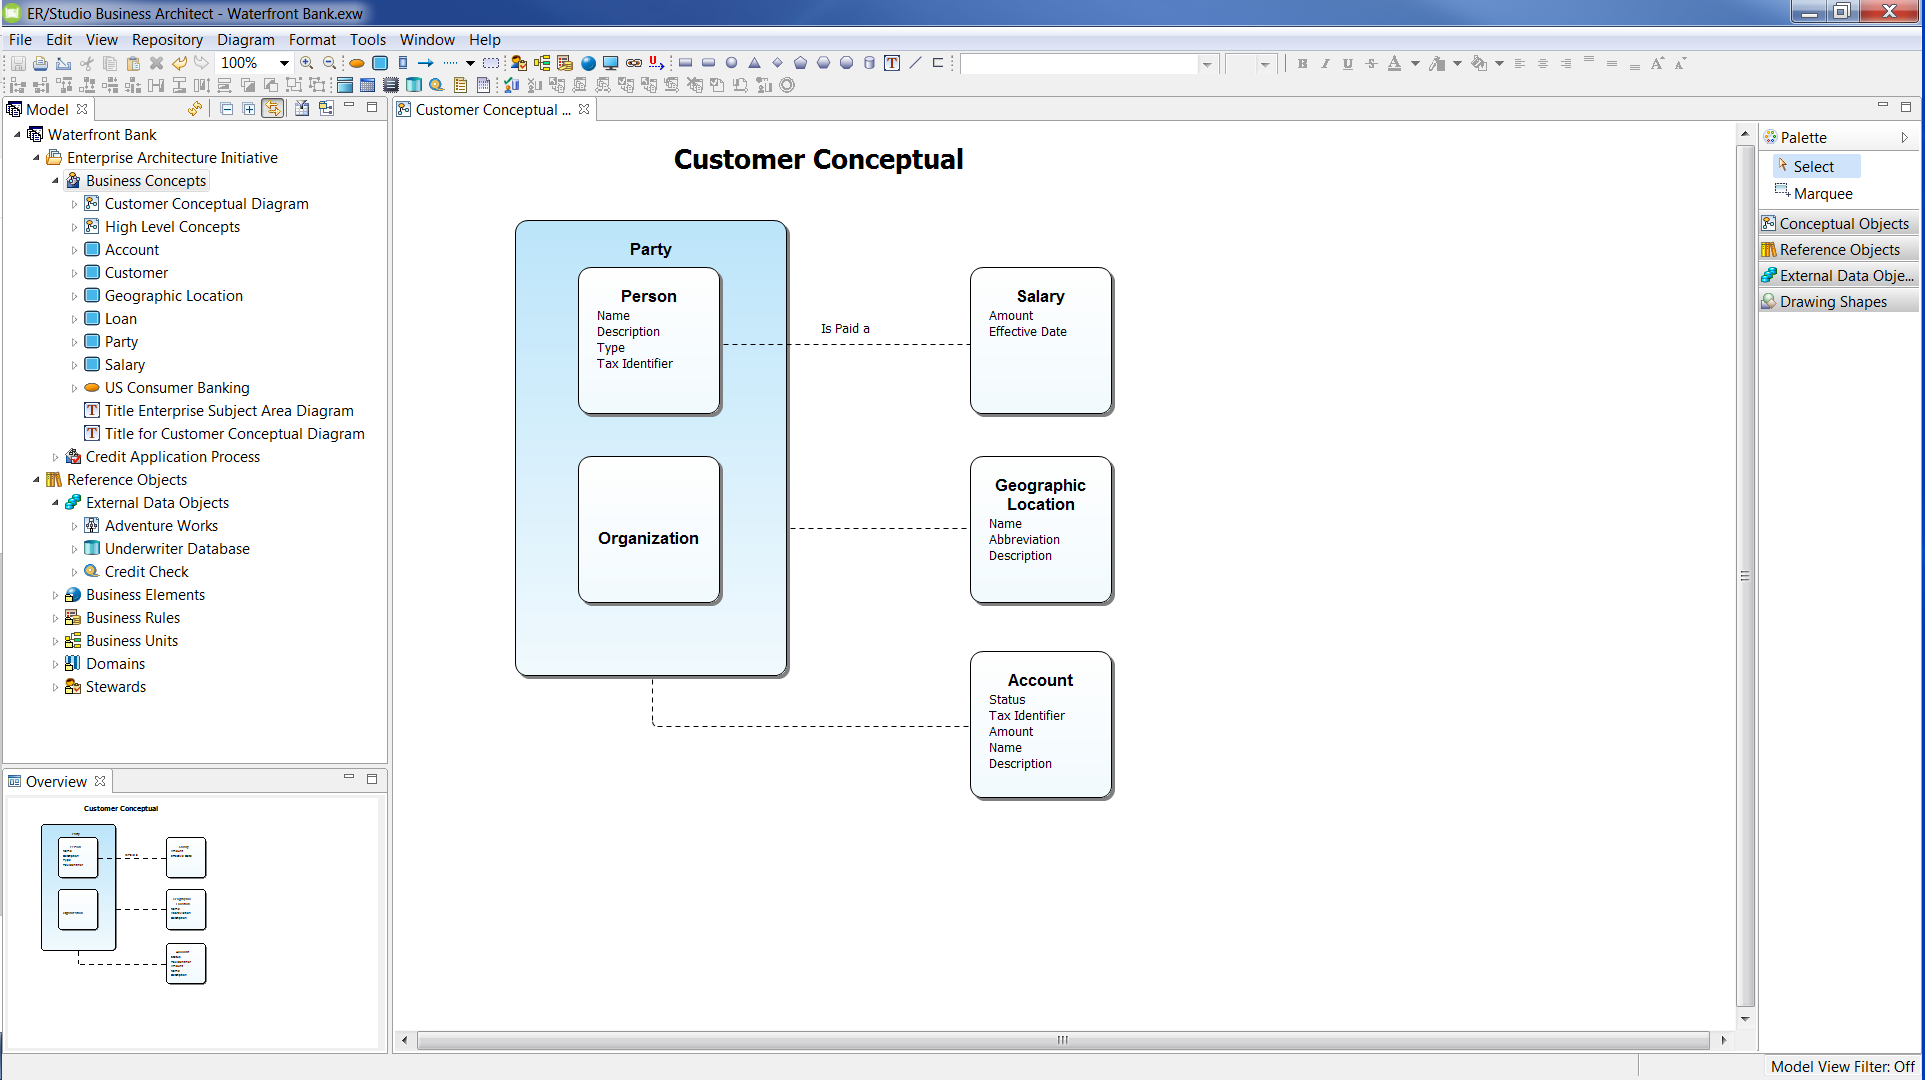Select the Customer Conceptual editor tab
The image size is (1925, 1080).
click(487, 110)
